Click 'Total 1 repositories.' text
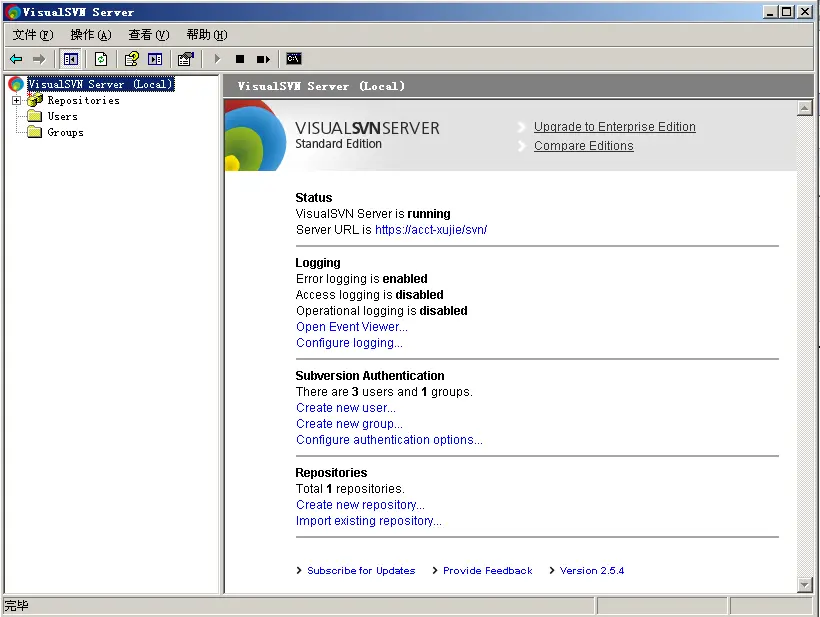The image size is (820, 617). tap(350, 489)
